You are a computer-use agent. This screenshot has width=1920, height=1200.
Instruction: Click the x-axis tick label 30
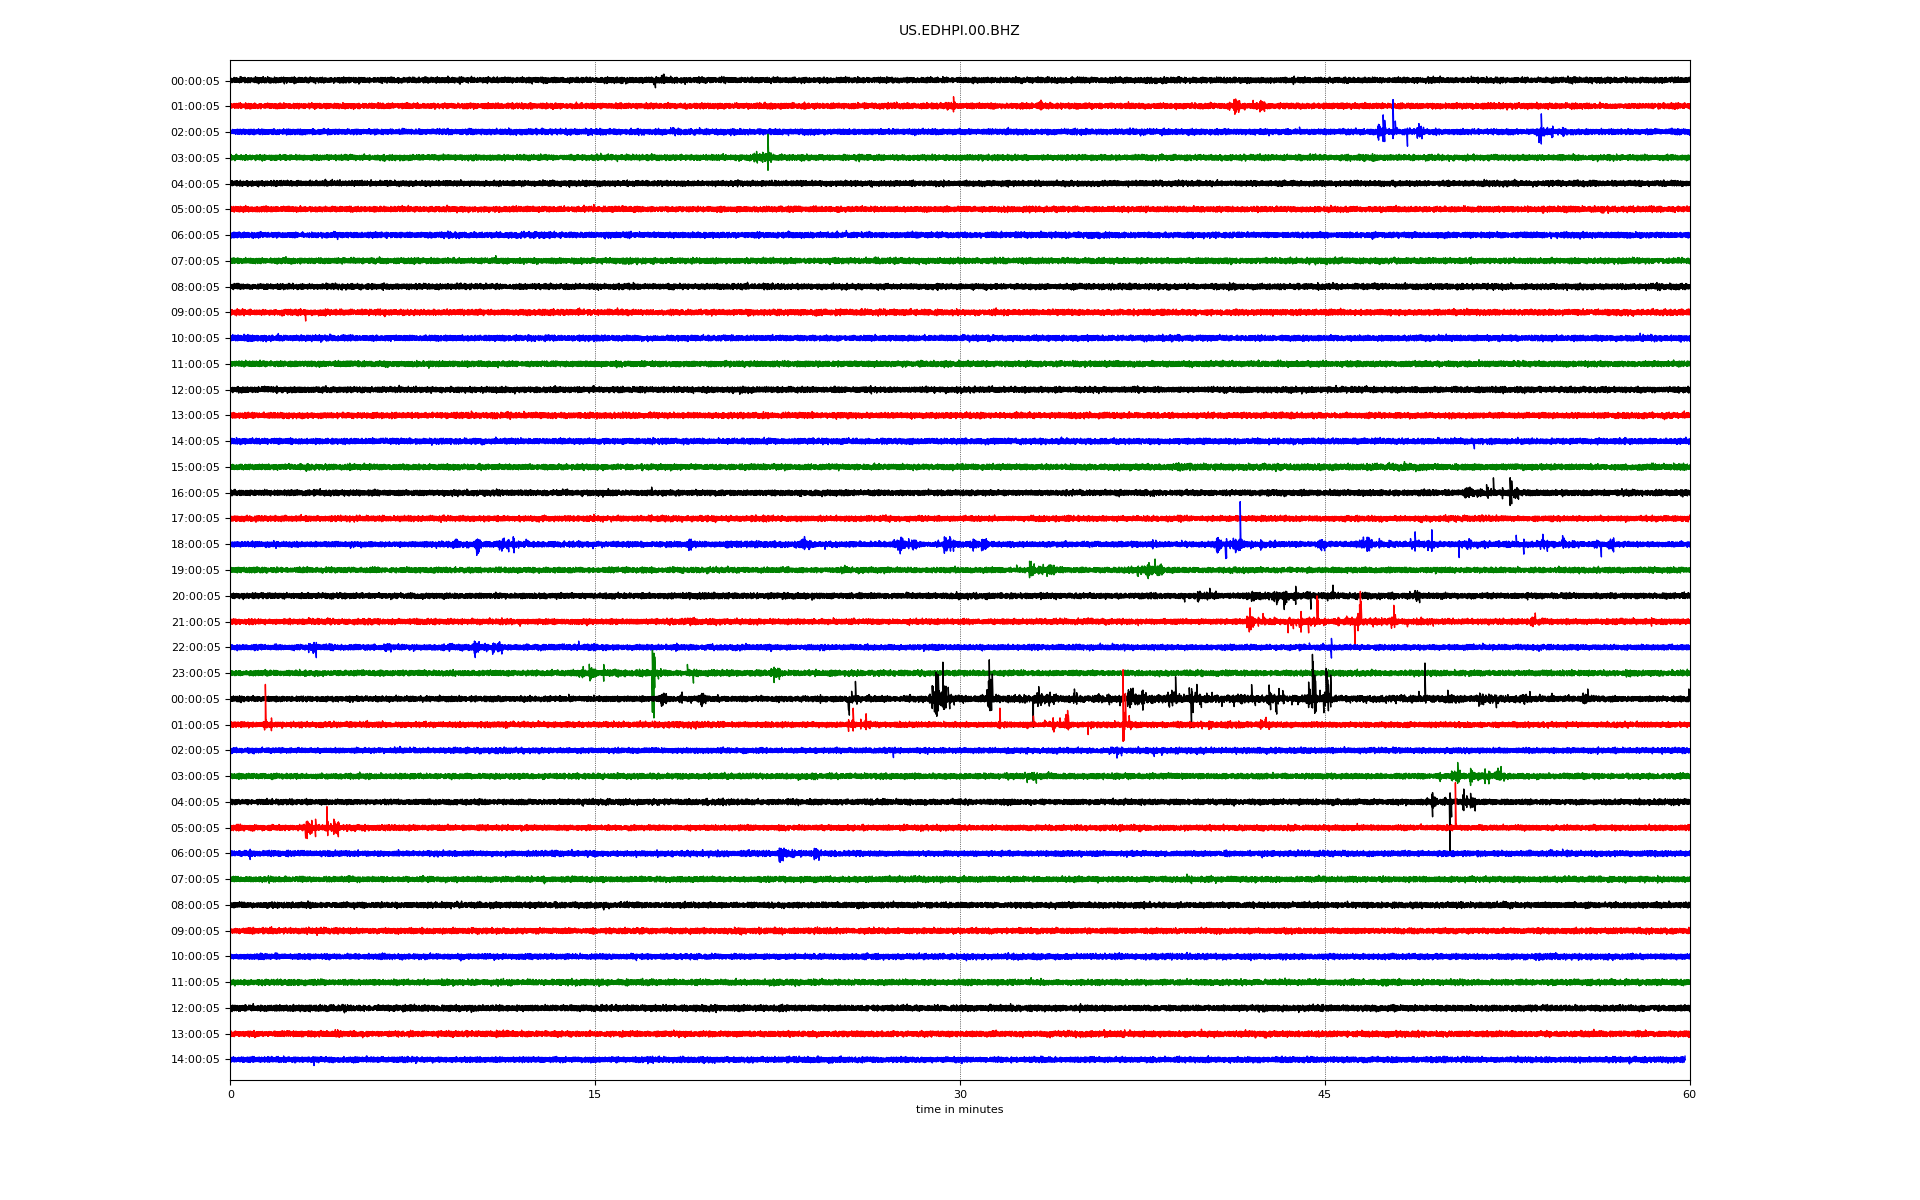pos(960,1094)
